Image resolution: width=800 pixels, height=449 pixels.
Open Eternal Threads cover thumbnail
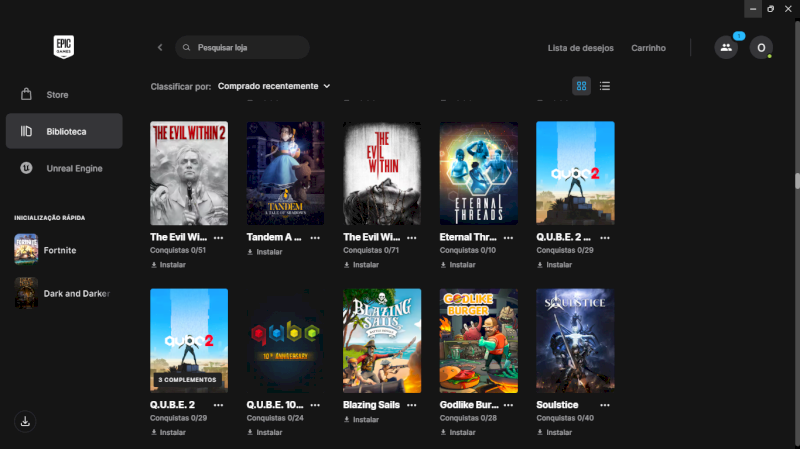479,173
